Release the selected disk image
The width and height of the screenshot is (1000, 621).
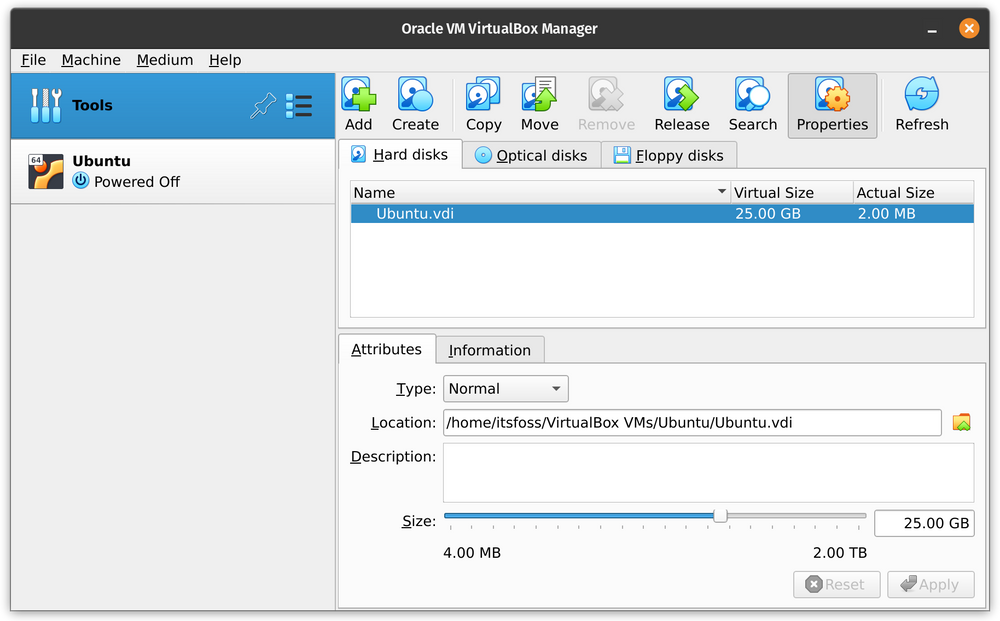681,96
